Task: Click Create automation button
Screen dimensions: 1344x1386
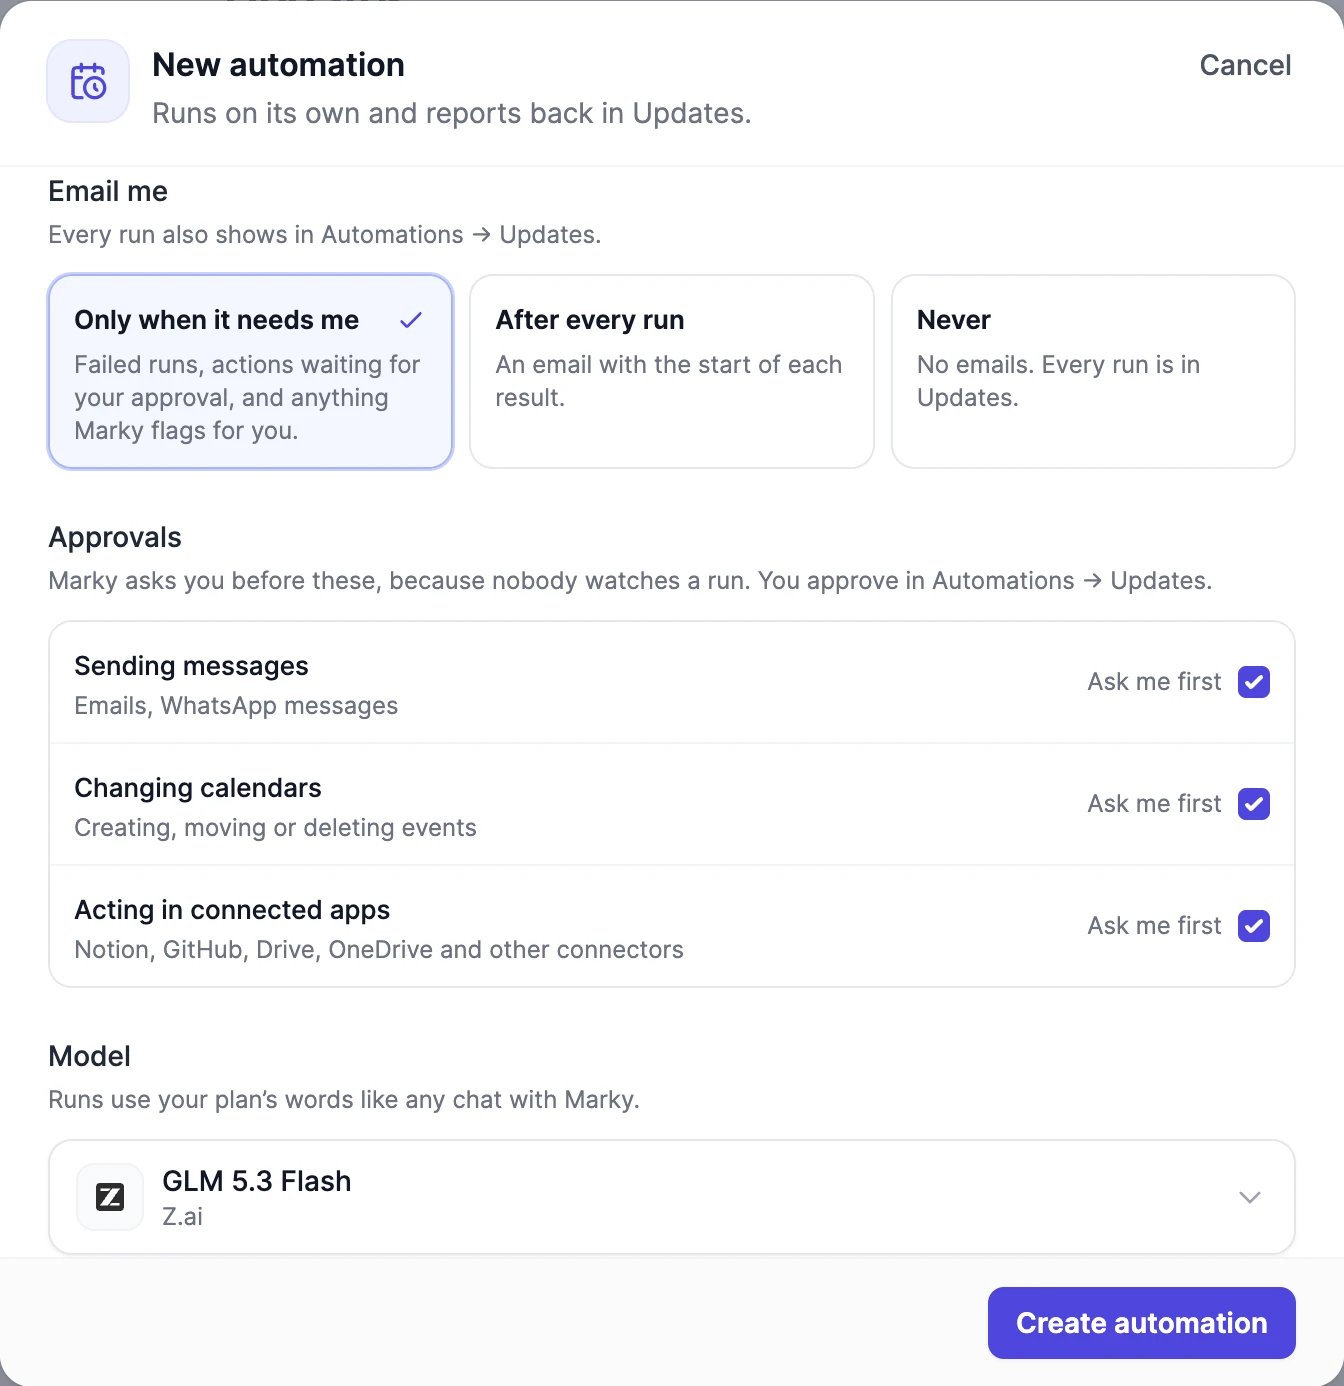Action: 1142,1323
